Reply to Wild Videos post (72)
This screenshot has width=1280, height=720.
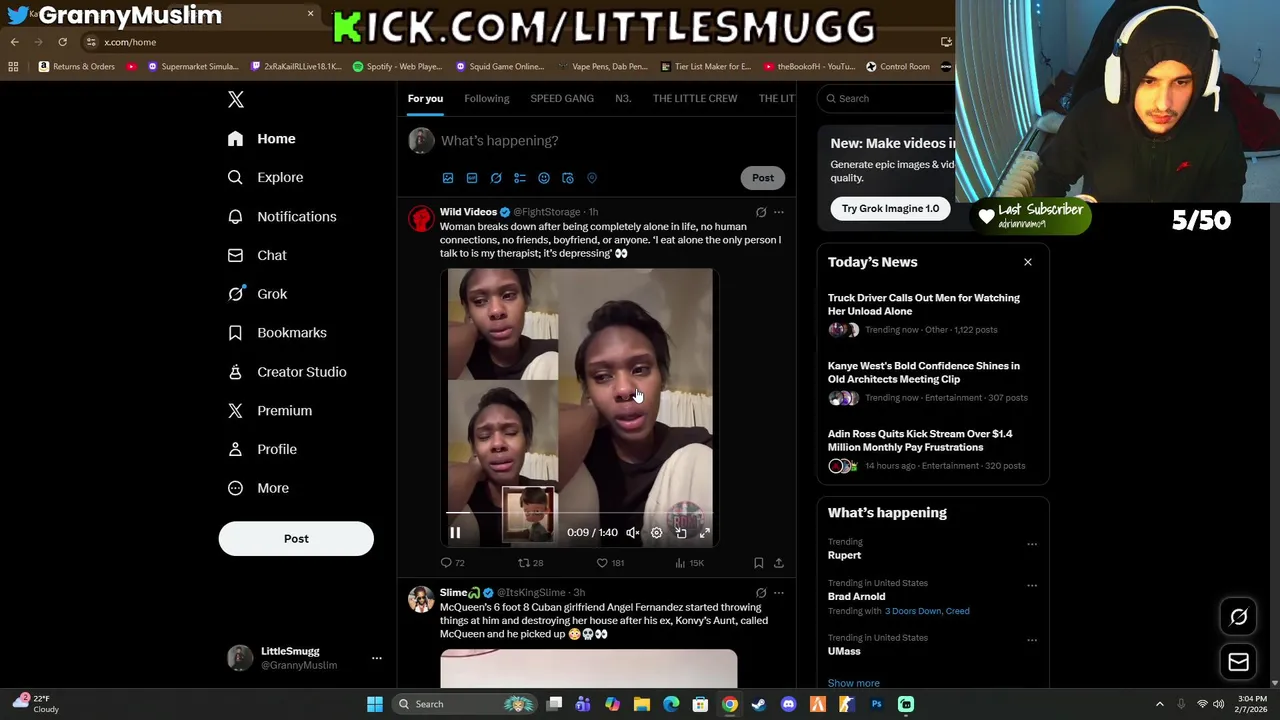(453, 563)
